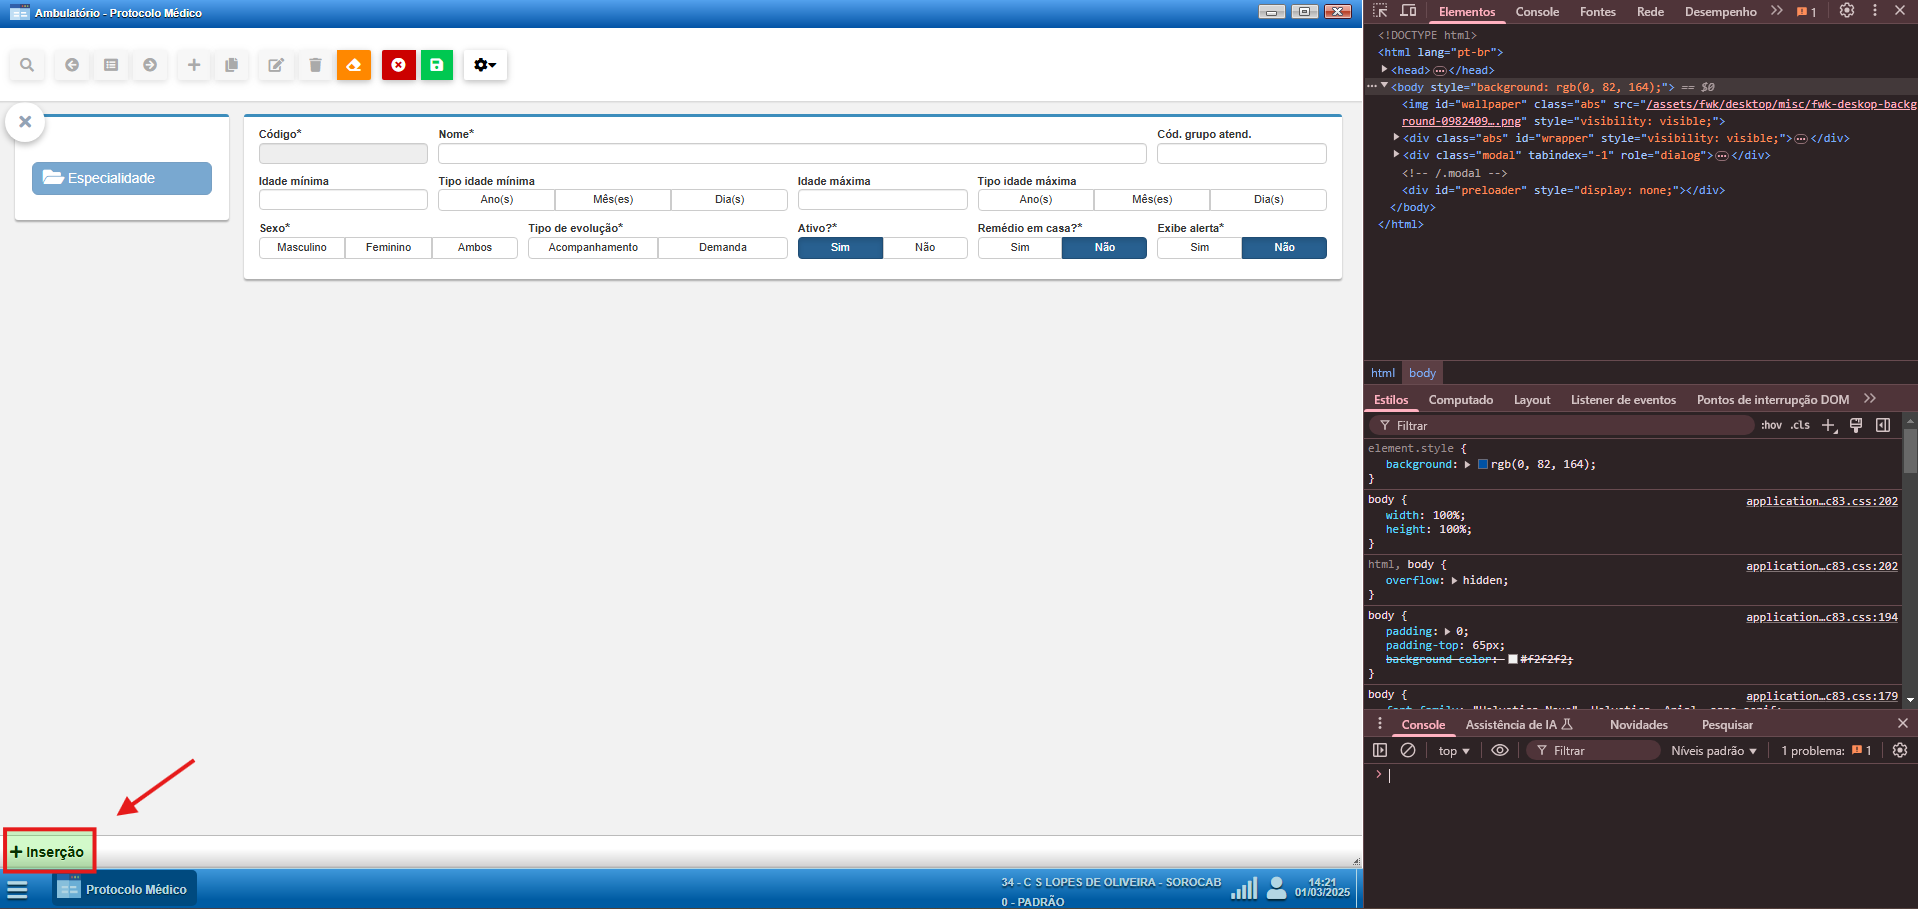The image size is (1918, 909).
Task: Click the trash delete icon
Action: point(315,65)
